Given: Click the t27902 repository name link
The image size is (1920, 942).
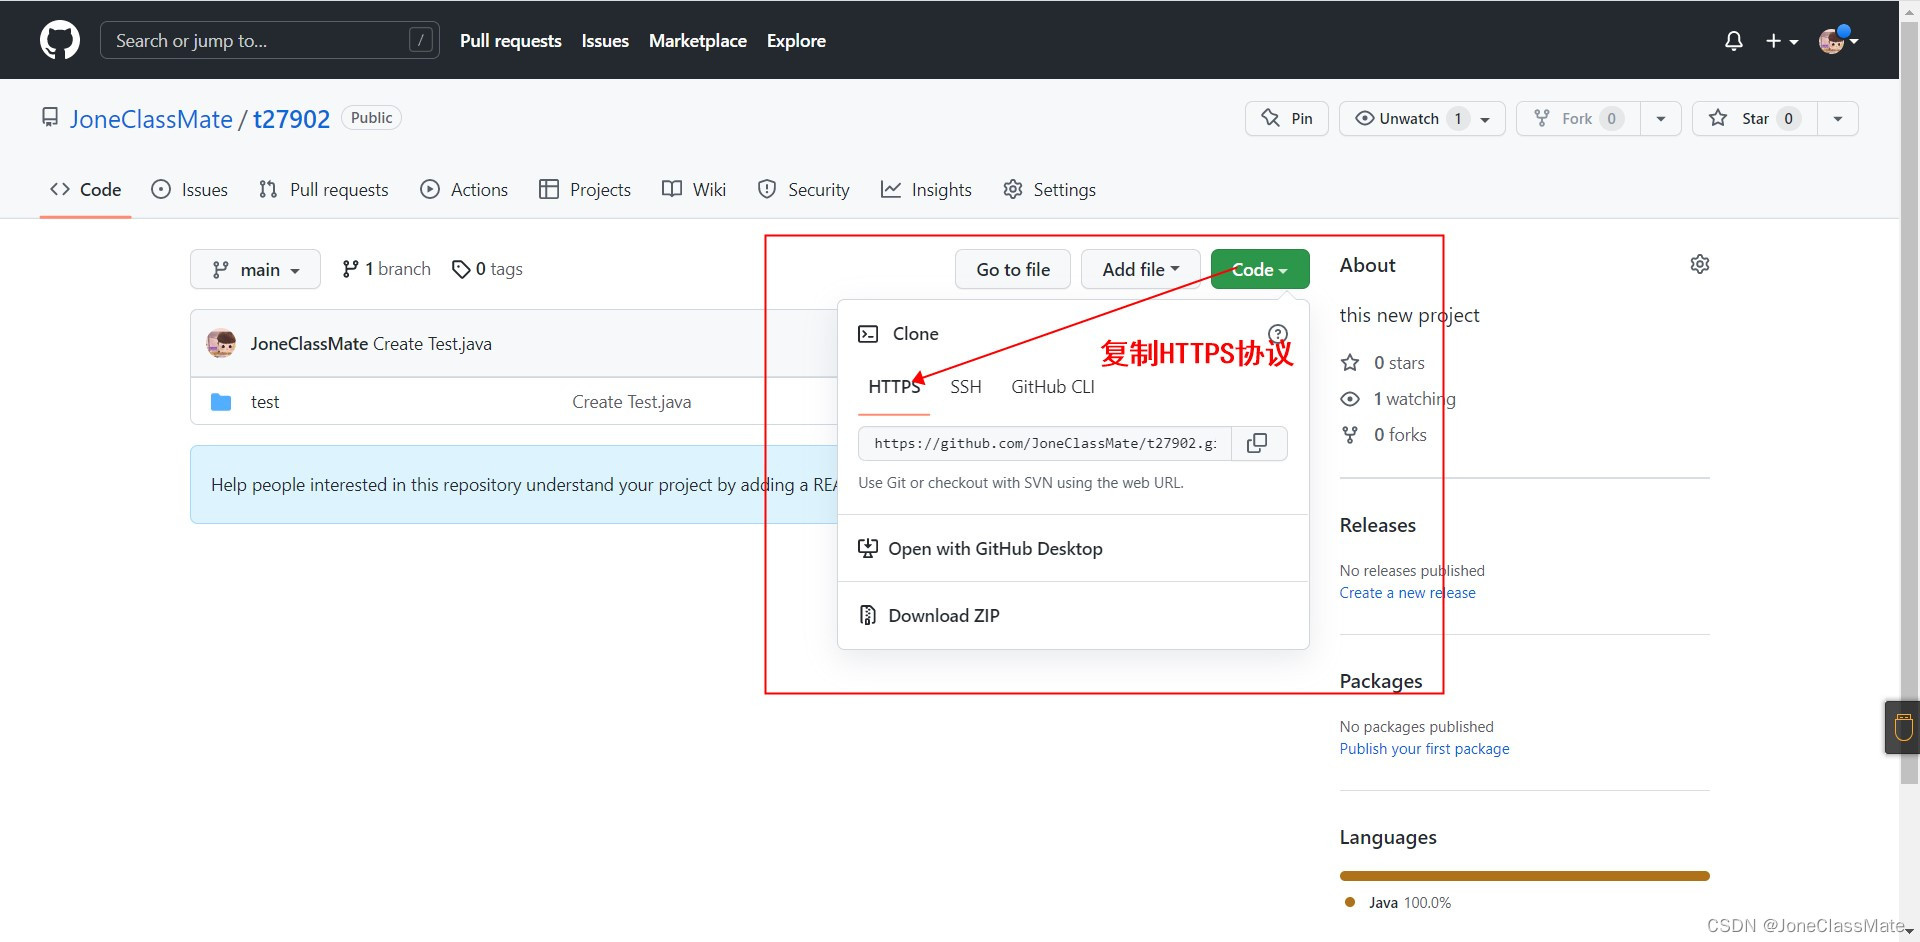Looking at the screenshot, I should pyautogui.click(x=291, y=119).
